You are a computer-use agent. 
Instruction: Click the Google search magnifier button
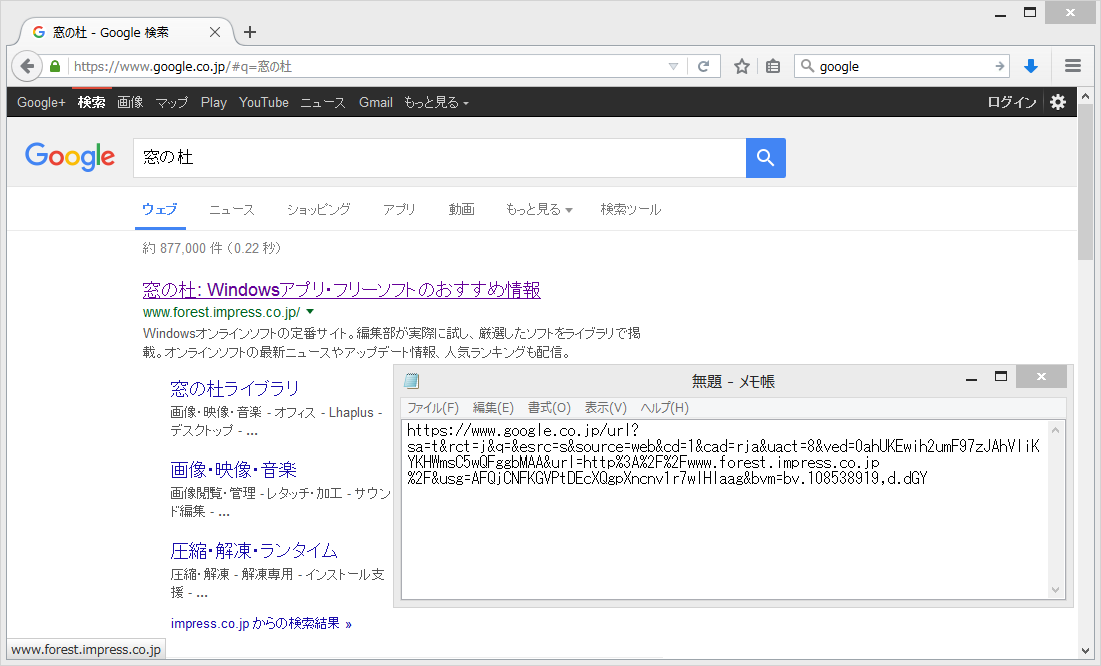coord(765,157)
